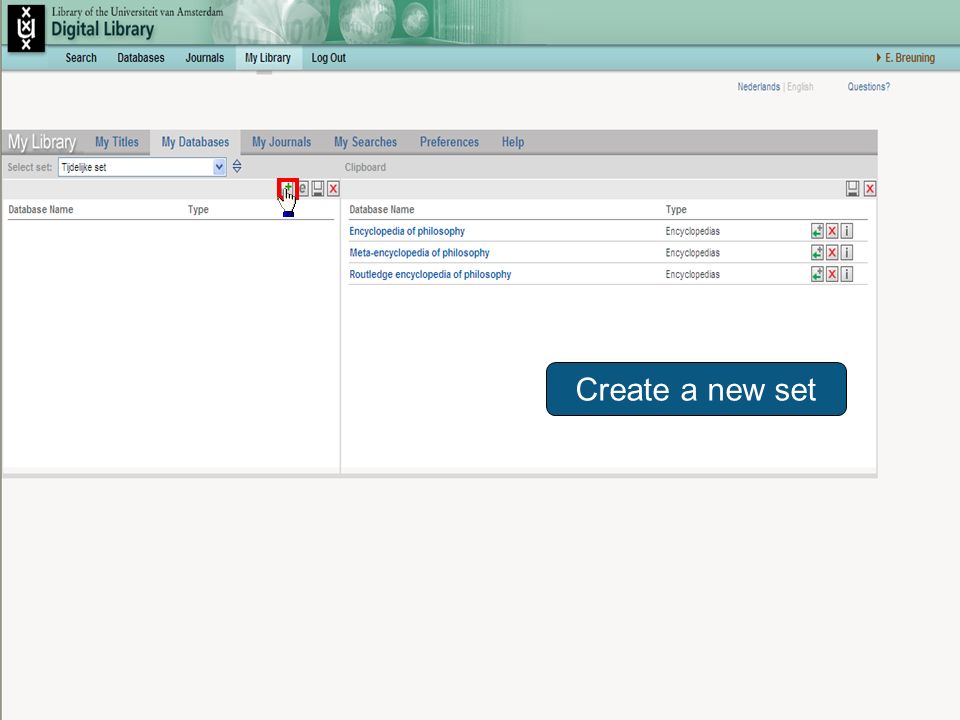The height and width of the screenshot is (720, 960).
Task: Remove Meta-encyclopedia of philosophy from clipboard
Action: tap(832, 252)
